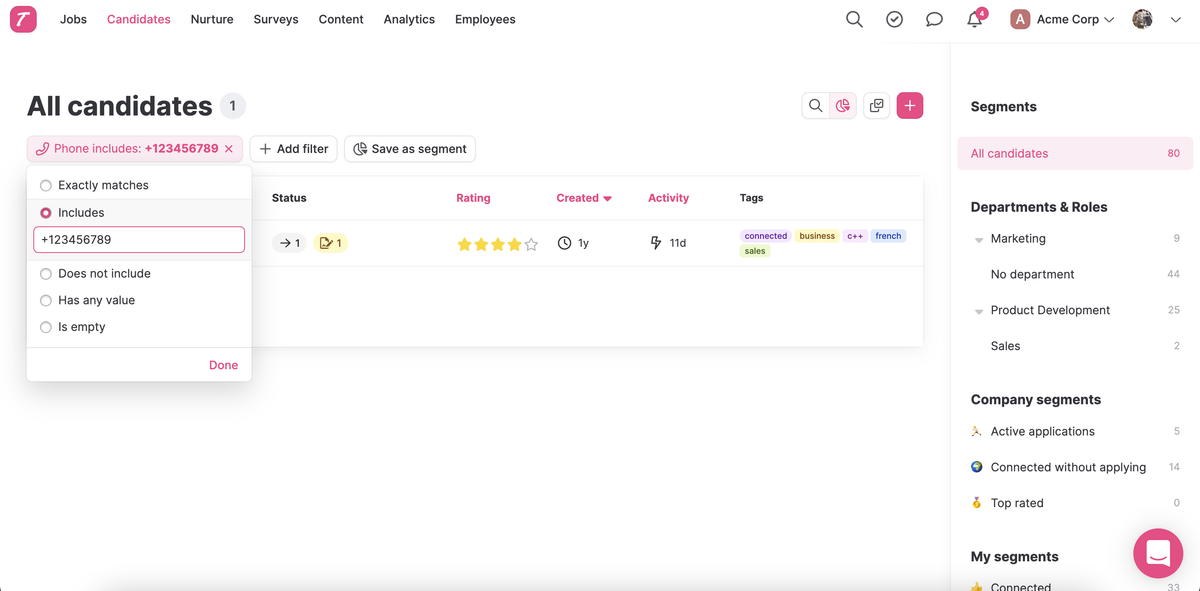Screen dimensions: 1200x591
Task: Click Done in the filter popup
Action: [x=223, y=365]
